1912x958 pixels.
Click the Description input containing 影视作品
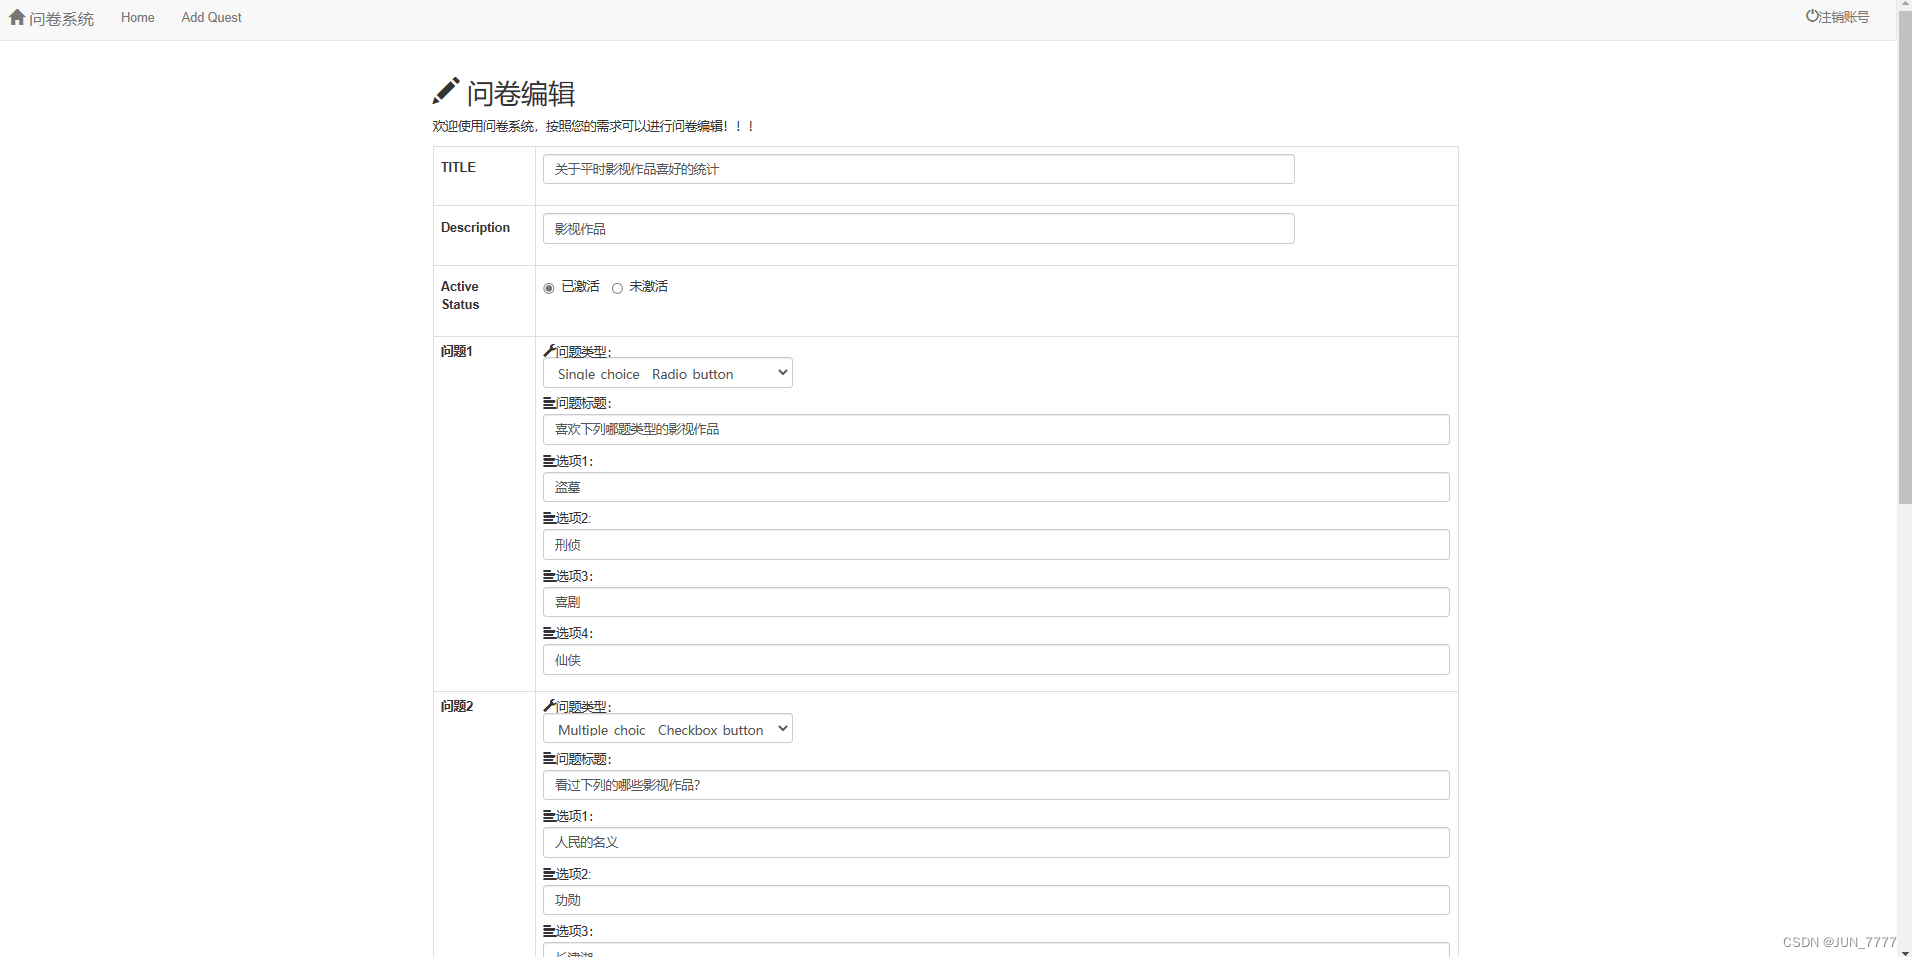coord(919,228)
